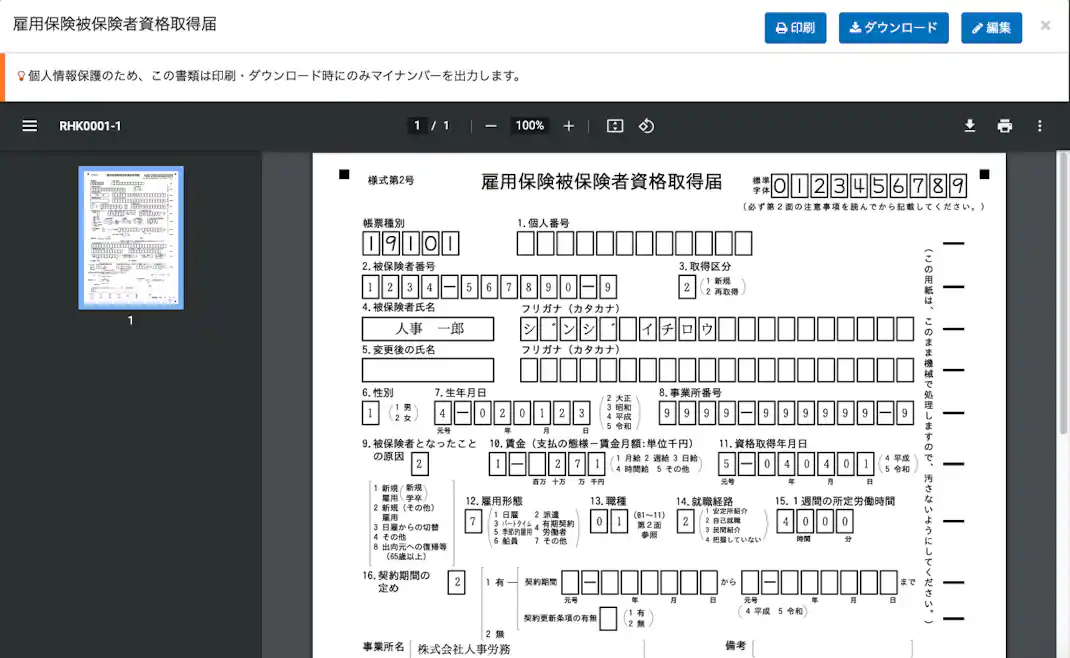Print the document using the toolbar printer icon
The image size is (1070, 658).
1004,126
